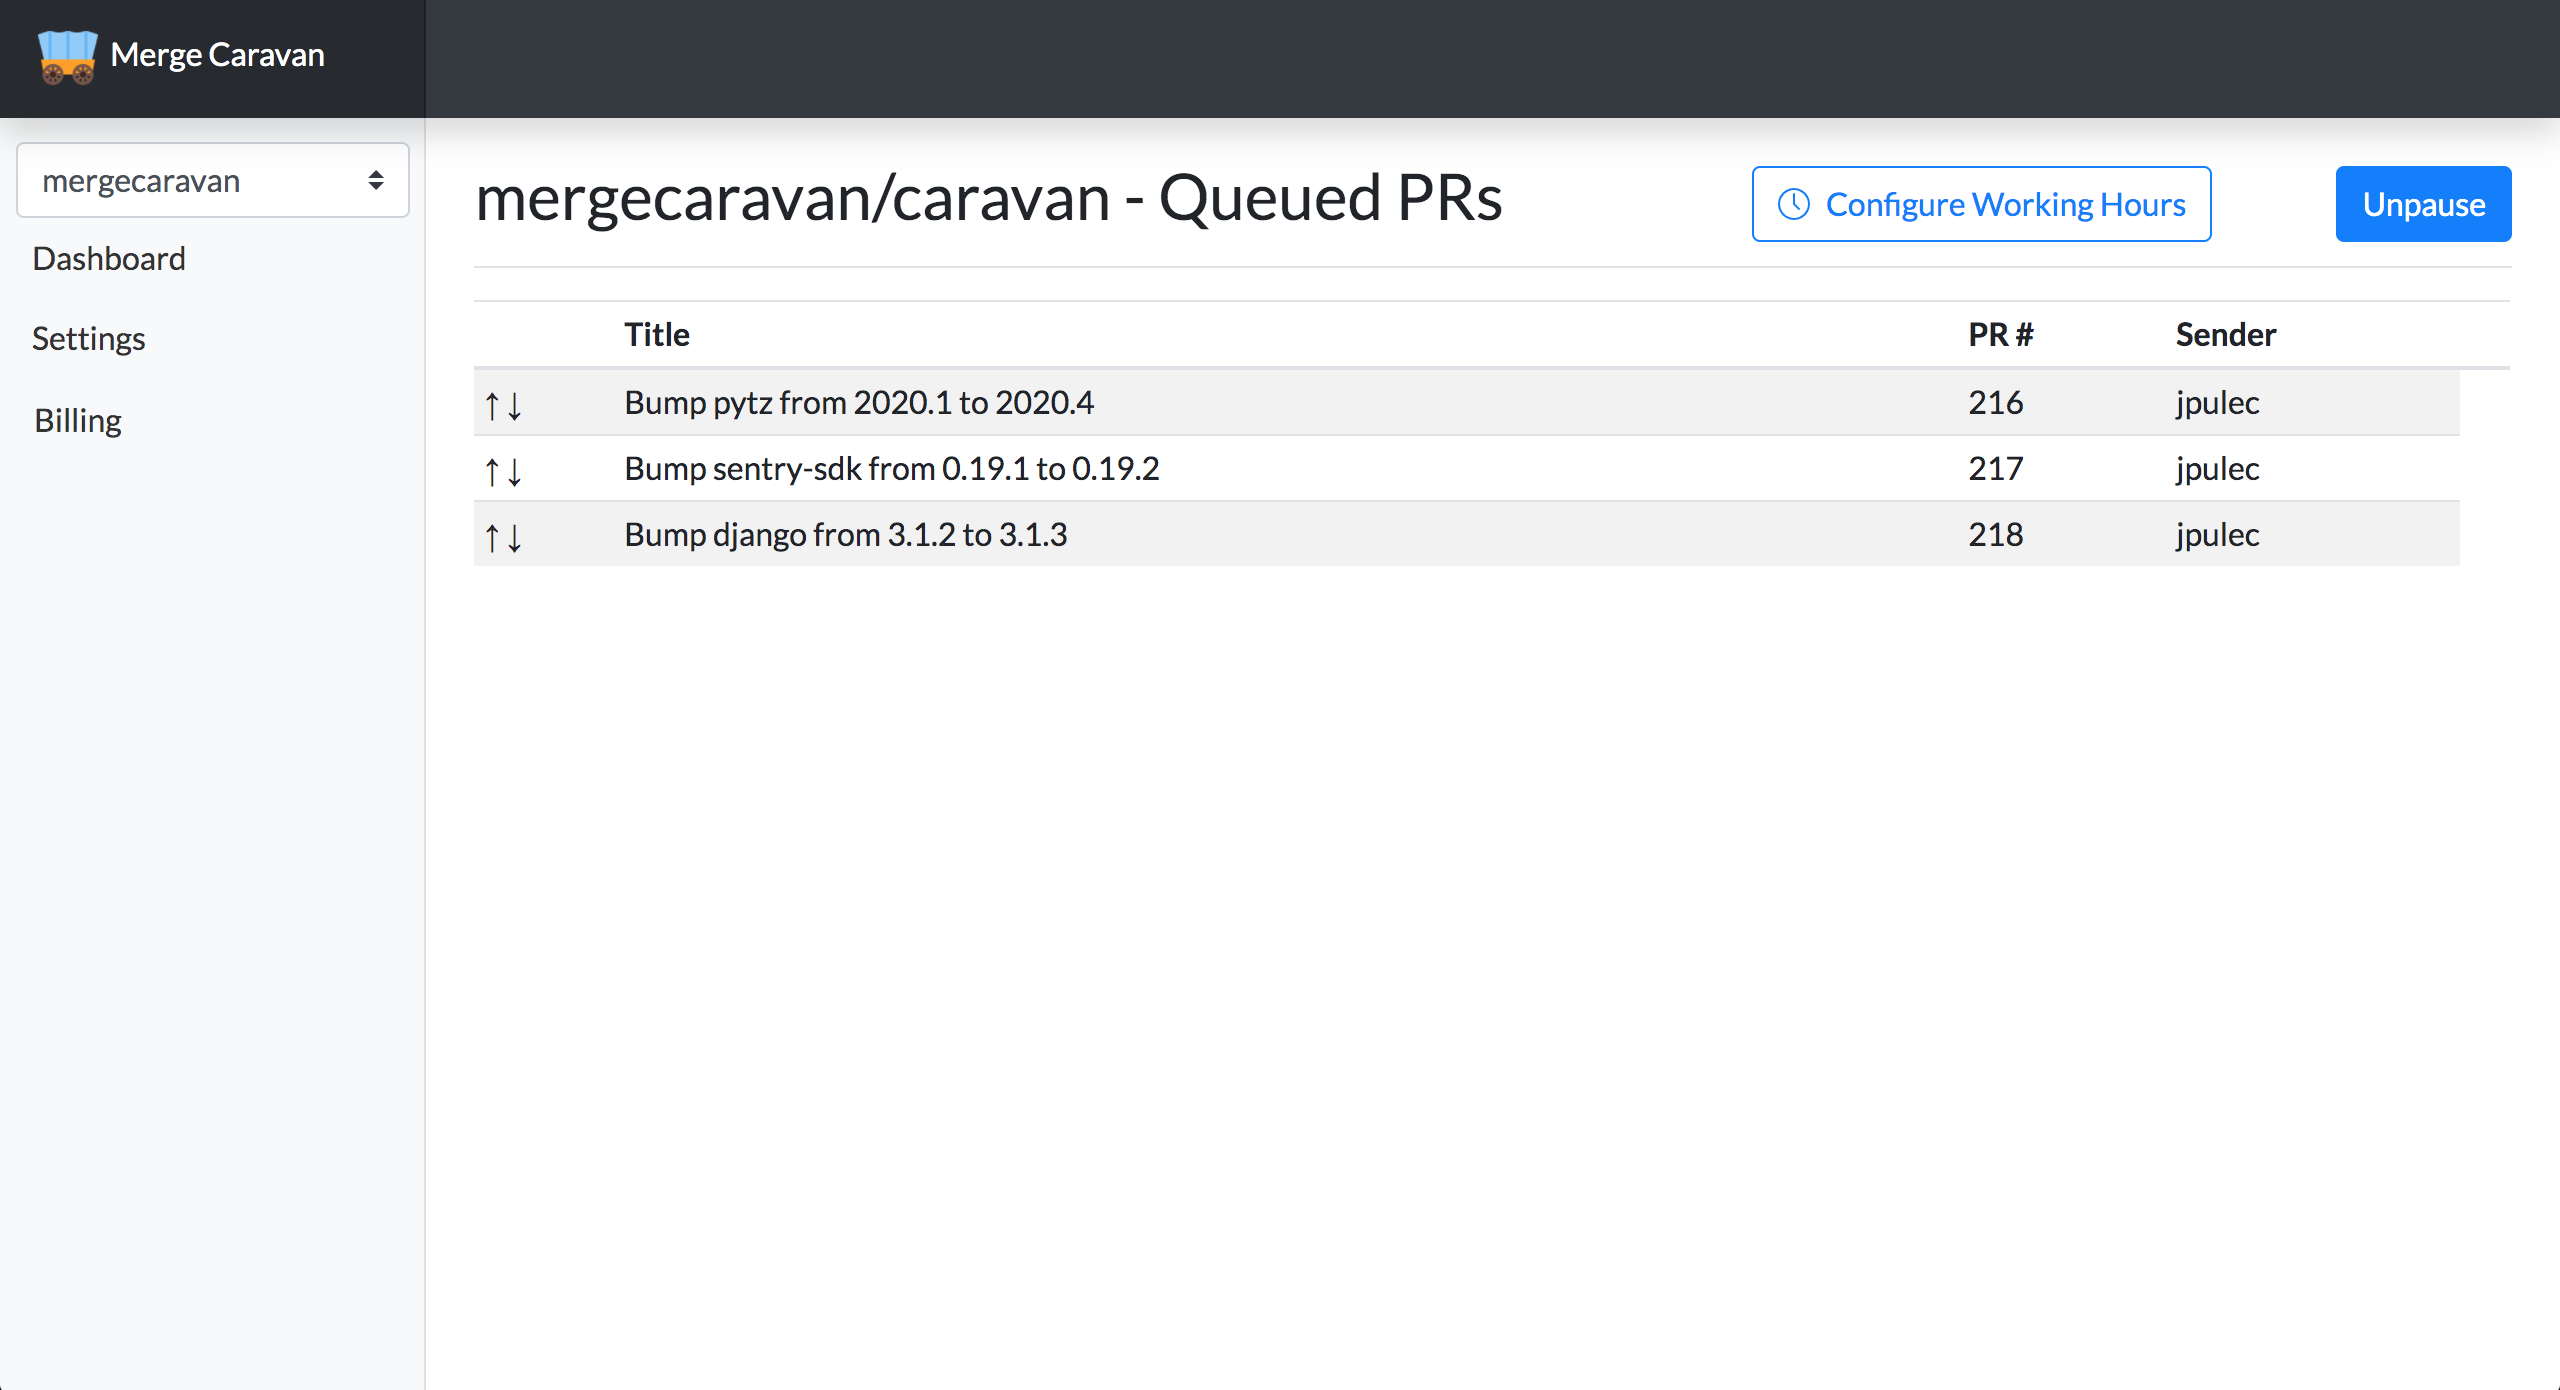2560x1390 pixels.
Task: Select the Bump pytz PR title
Action: click(858, 402)
